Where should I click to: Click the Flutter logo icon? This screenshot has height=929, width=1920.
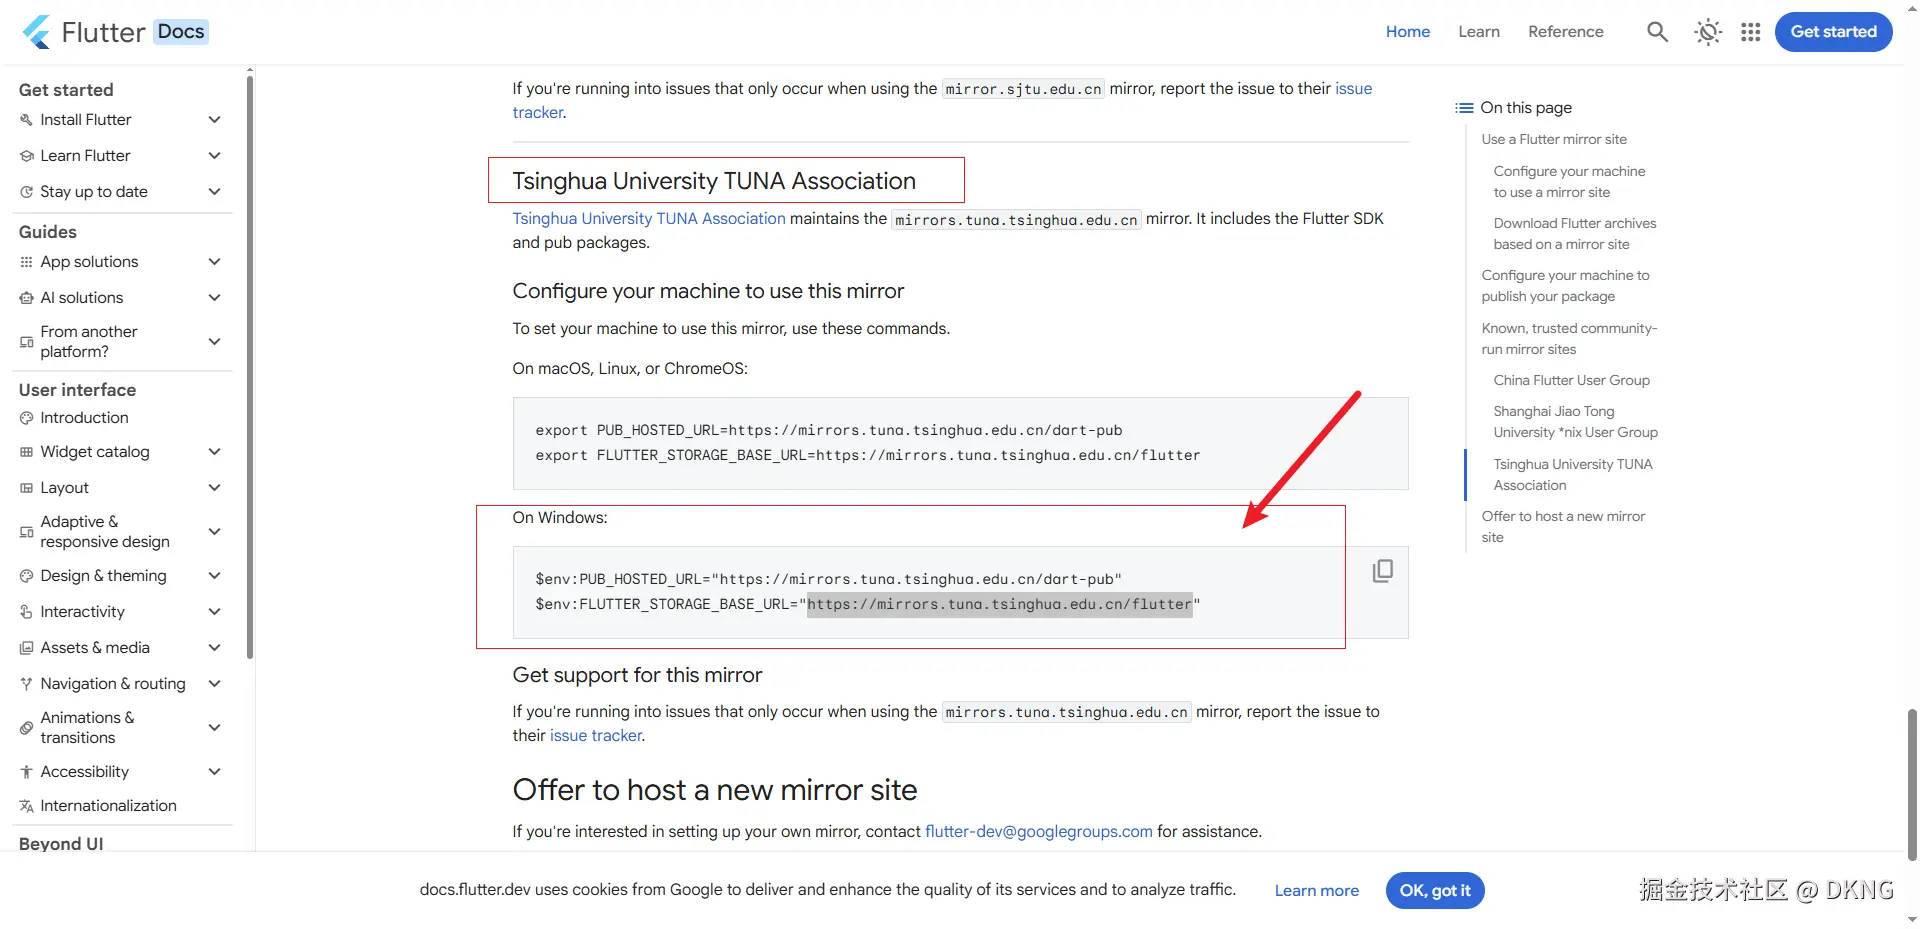(x=37, y=32)
